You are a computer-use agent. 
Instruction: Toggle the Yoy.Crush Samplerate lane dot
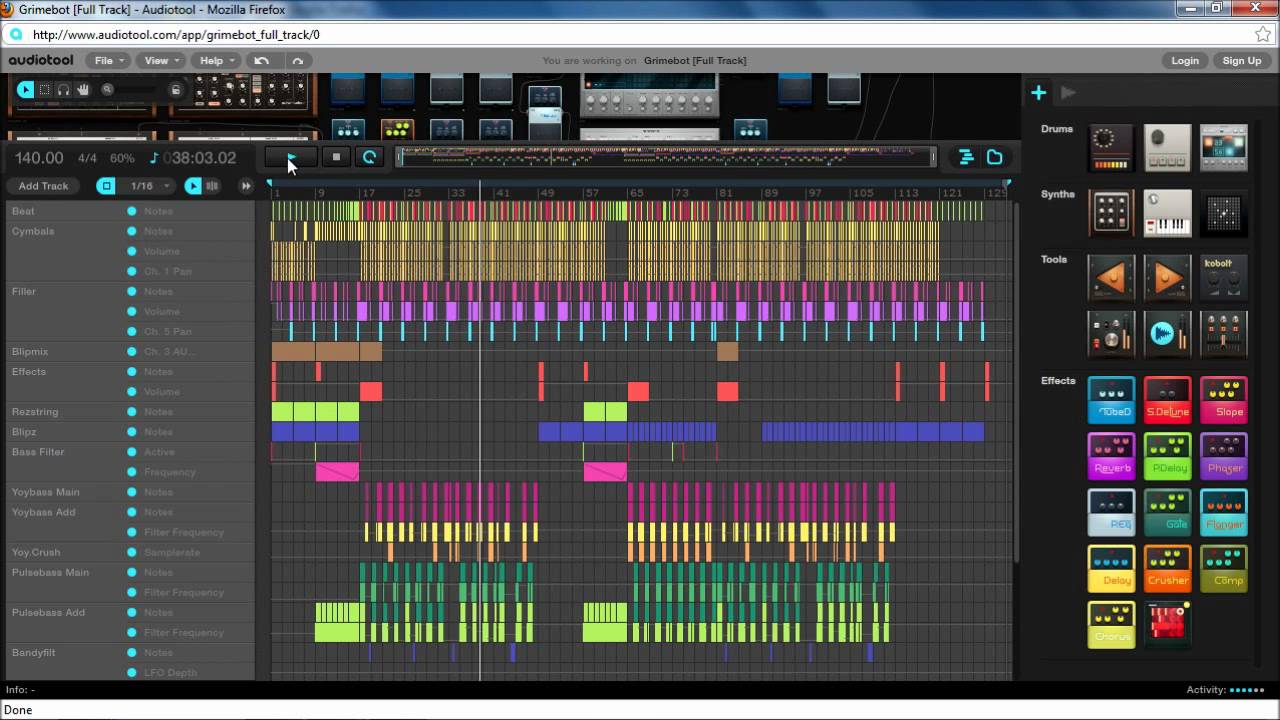(131, 552)
